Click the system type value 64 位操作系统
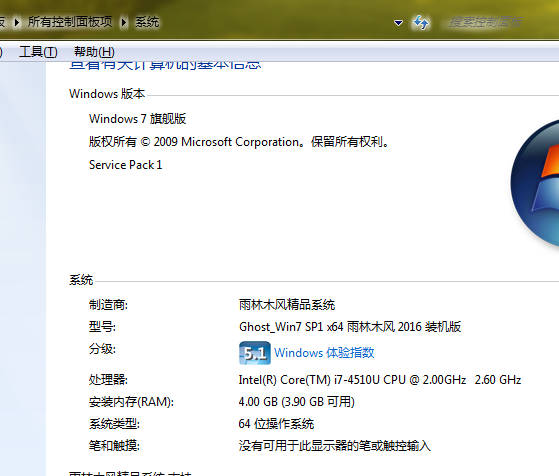Viewport: 559px width, 476px height. tap(276, 424)
